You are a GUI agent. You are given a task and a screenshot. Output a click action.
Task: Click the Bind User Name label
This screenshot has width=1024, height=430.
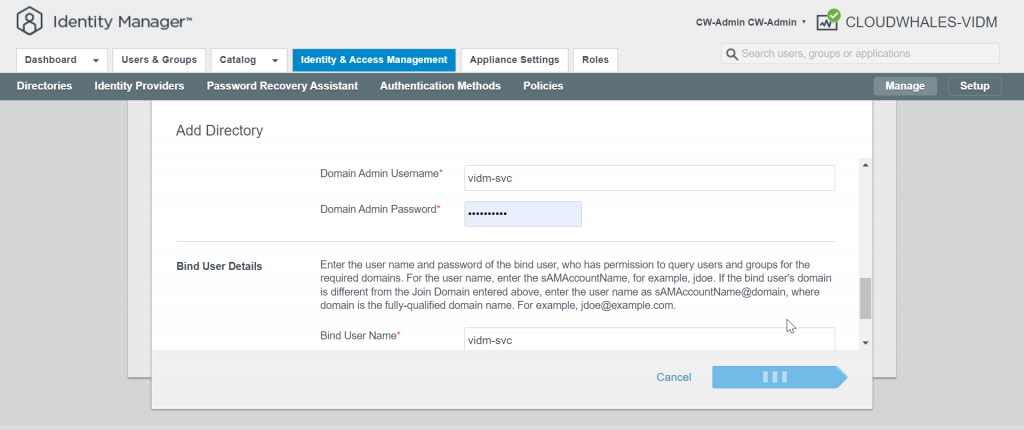(360, 335)
